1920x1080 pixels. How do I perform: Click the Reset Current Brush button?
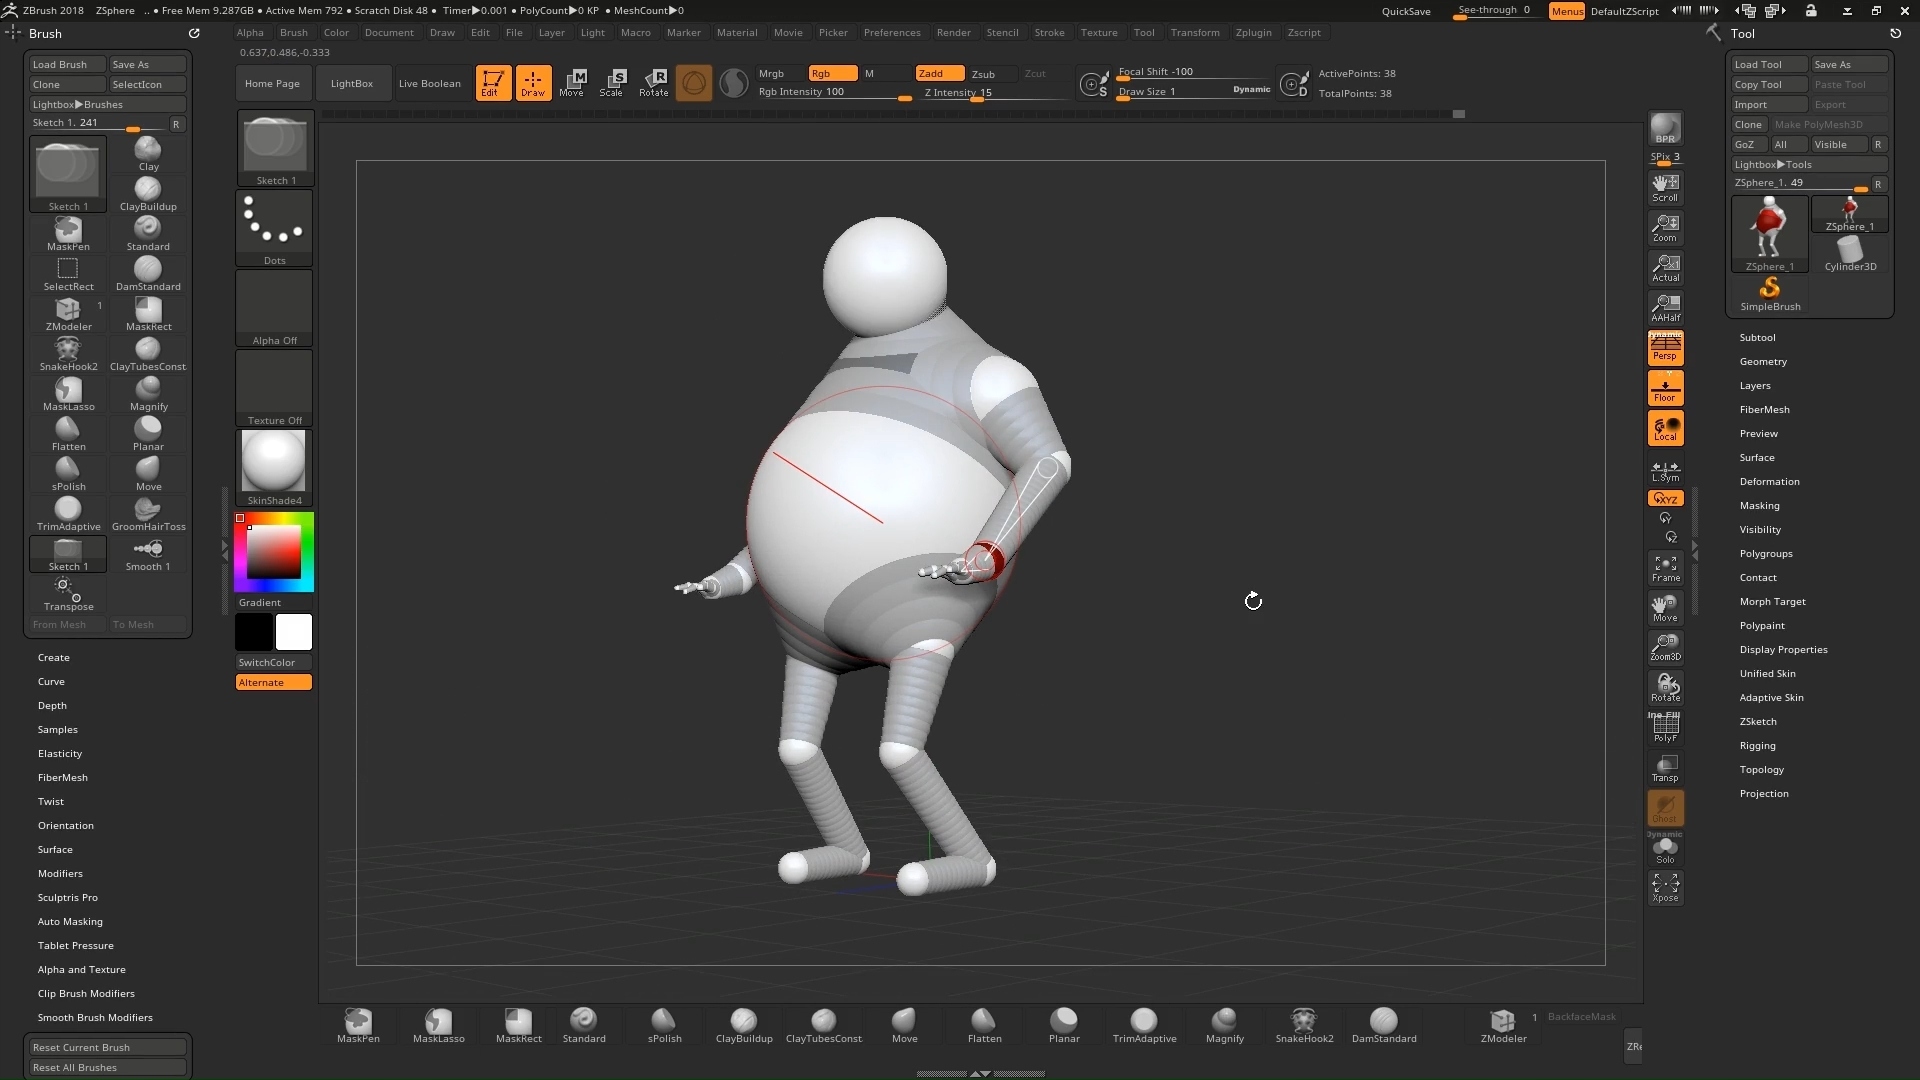(x=106, y=1047)
